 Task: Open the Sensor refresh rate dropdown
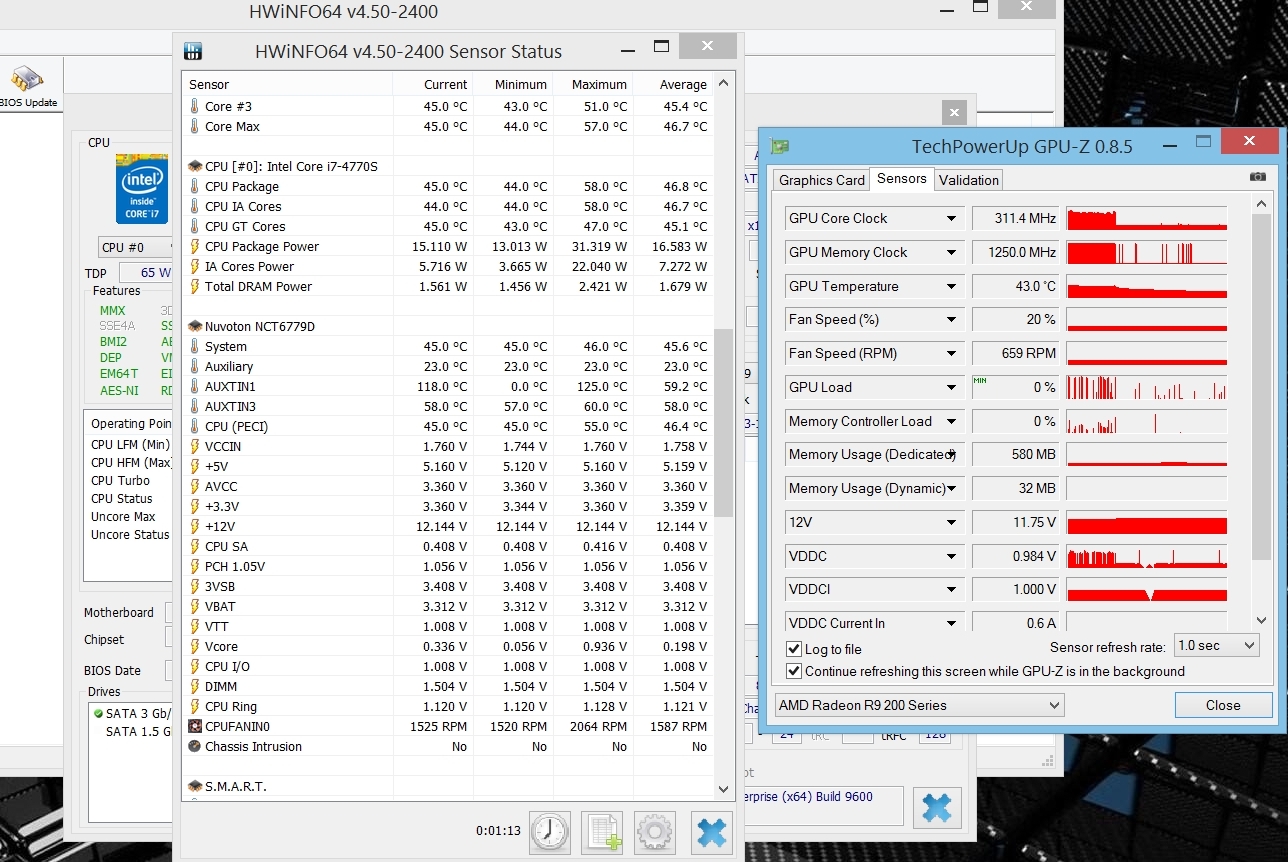coord(1216,646)
